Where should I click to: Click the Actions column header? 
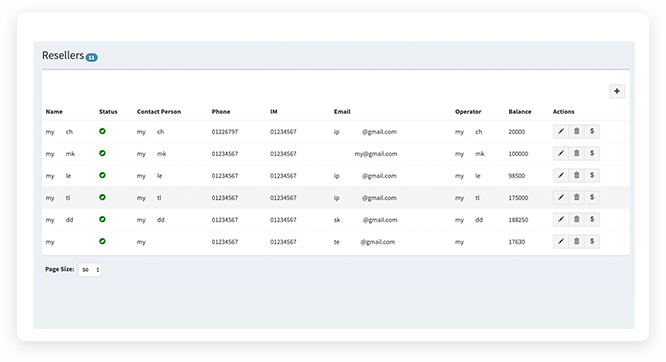pos(564,112)
